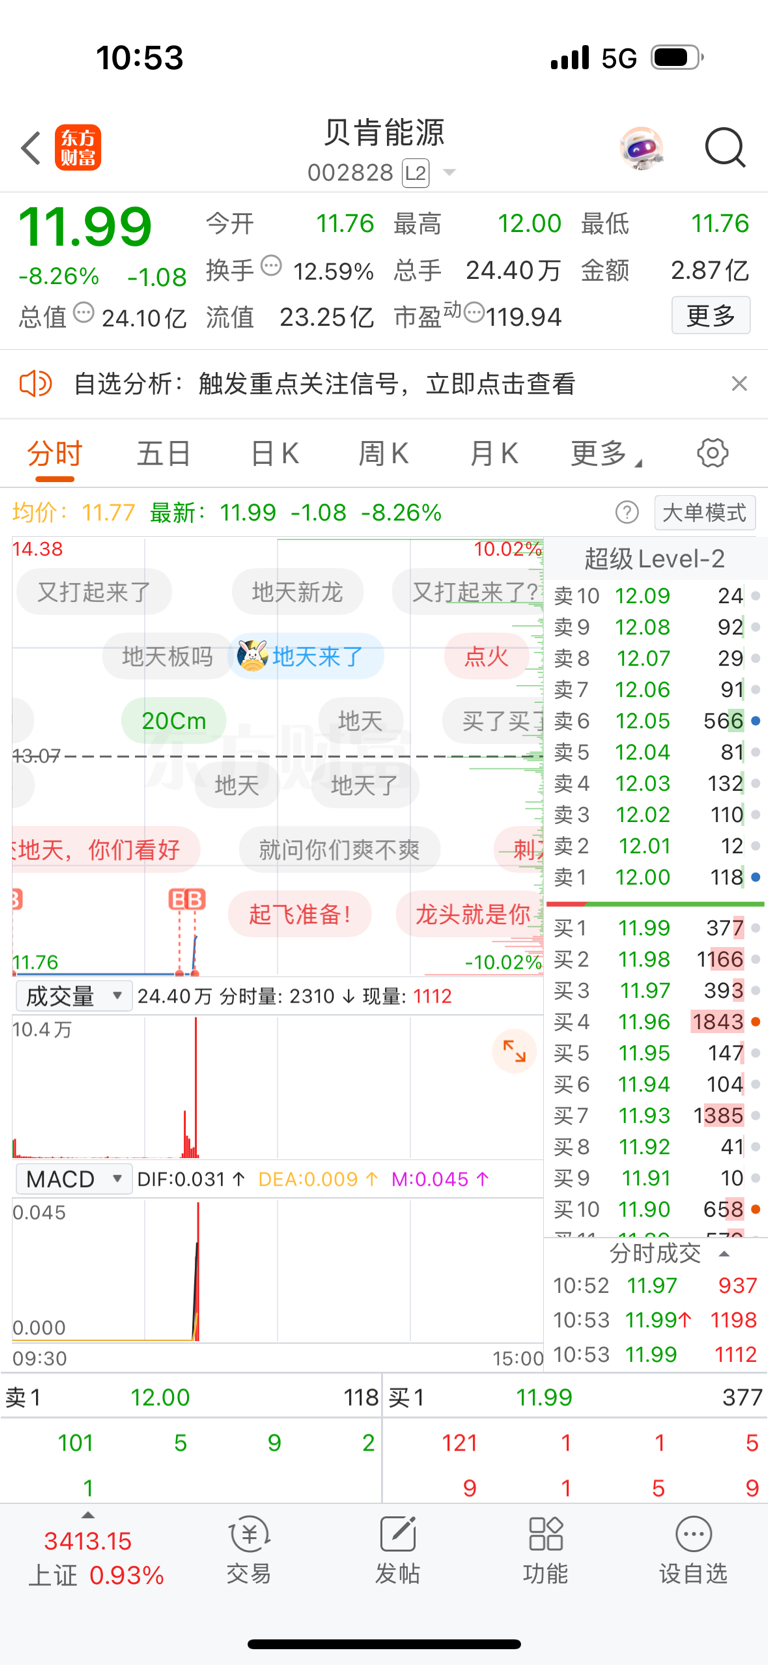
Task: Tap the B buy marker pair on chart
Action: click(x=187, y=899)
